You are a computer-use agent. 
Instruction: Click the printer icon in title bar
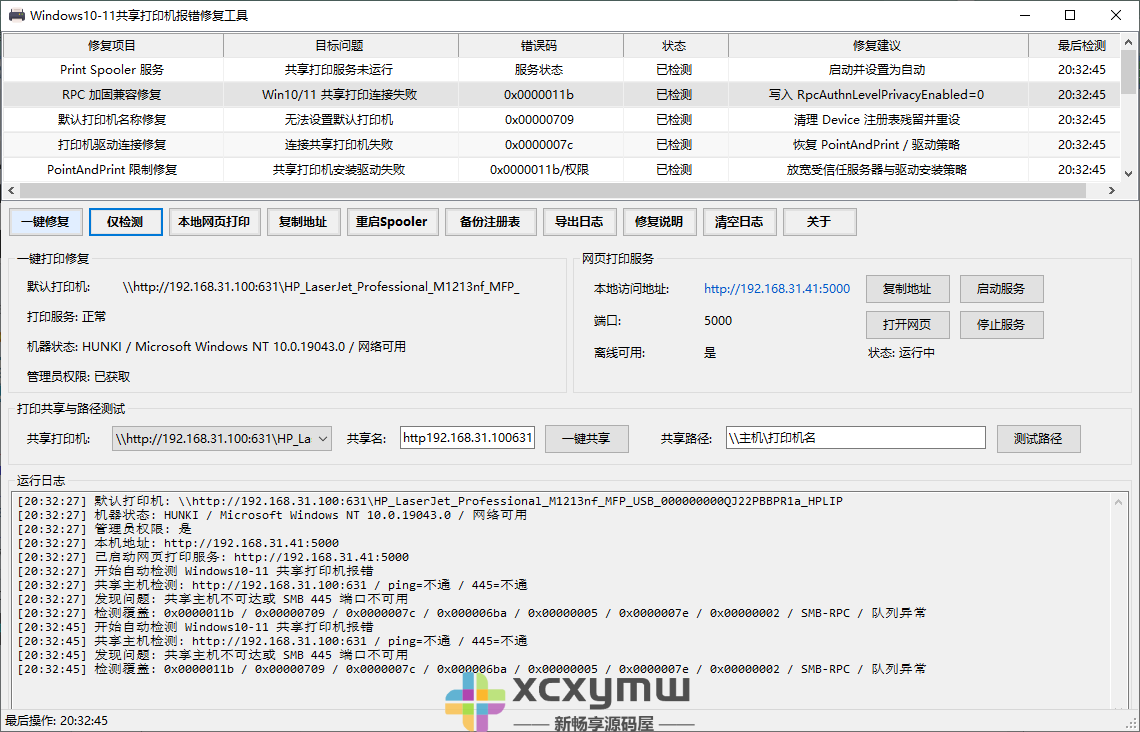pos(16,15)
